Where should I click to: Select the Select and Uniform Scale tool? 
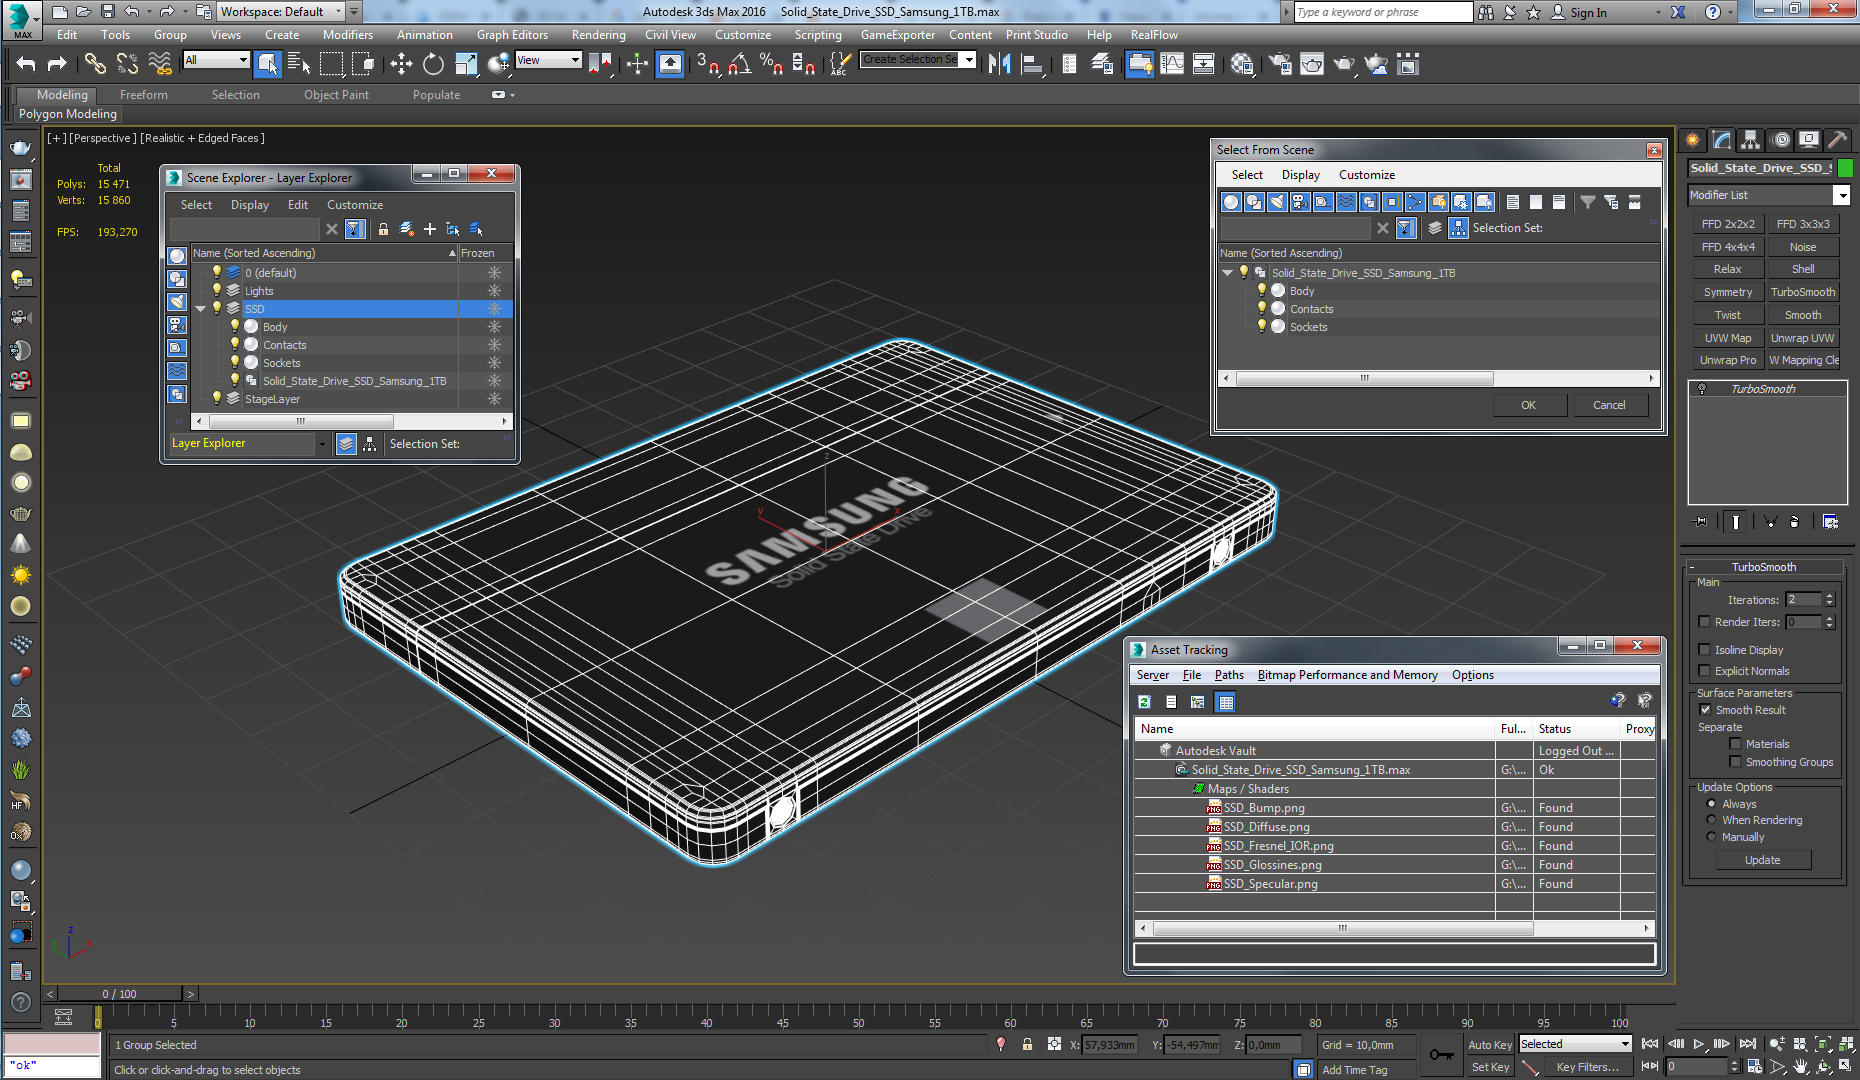pyautogui.click(x=466, y=64)
